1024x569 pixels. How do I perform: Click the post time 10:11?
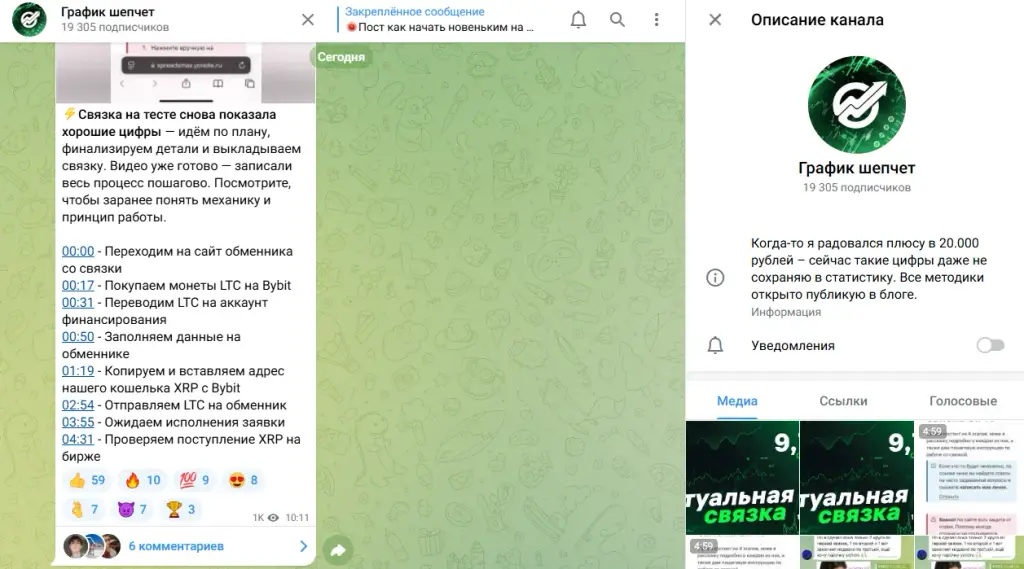click(x=297, y=517)
